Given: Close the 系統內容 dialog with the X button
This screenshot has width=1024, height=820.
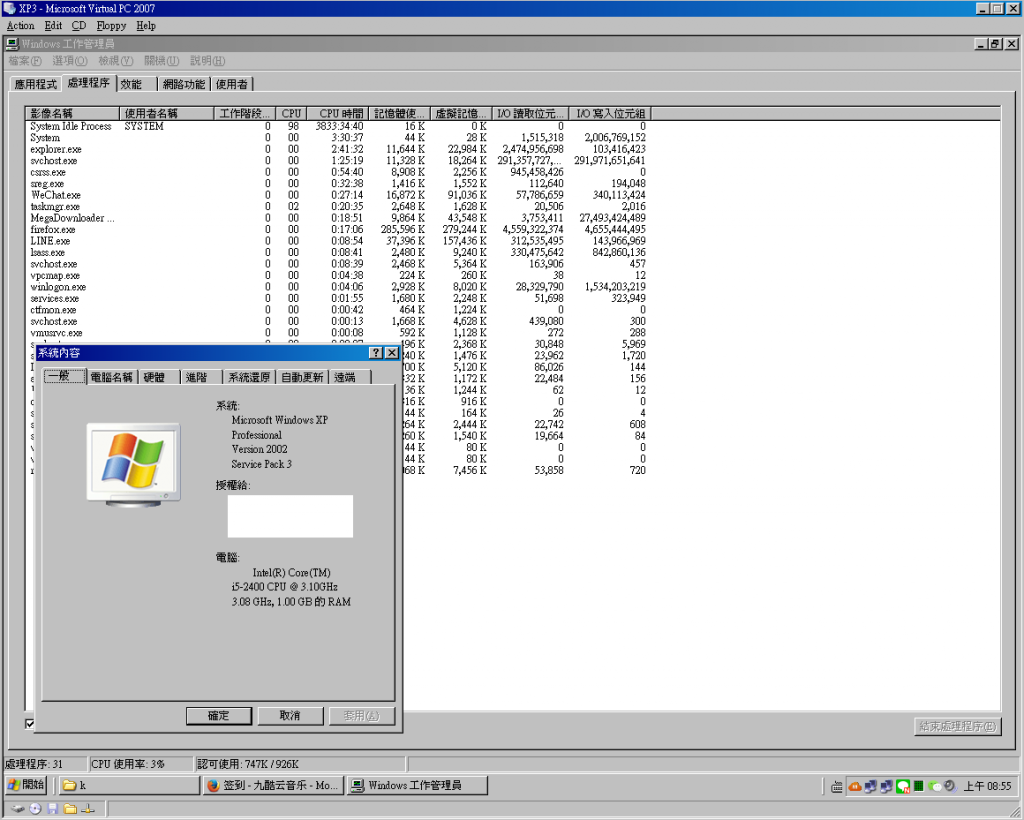Looking at the screenshot, I should coord(392,353).
